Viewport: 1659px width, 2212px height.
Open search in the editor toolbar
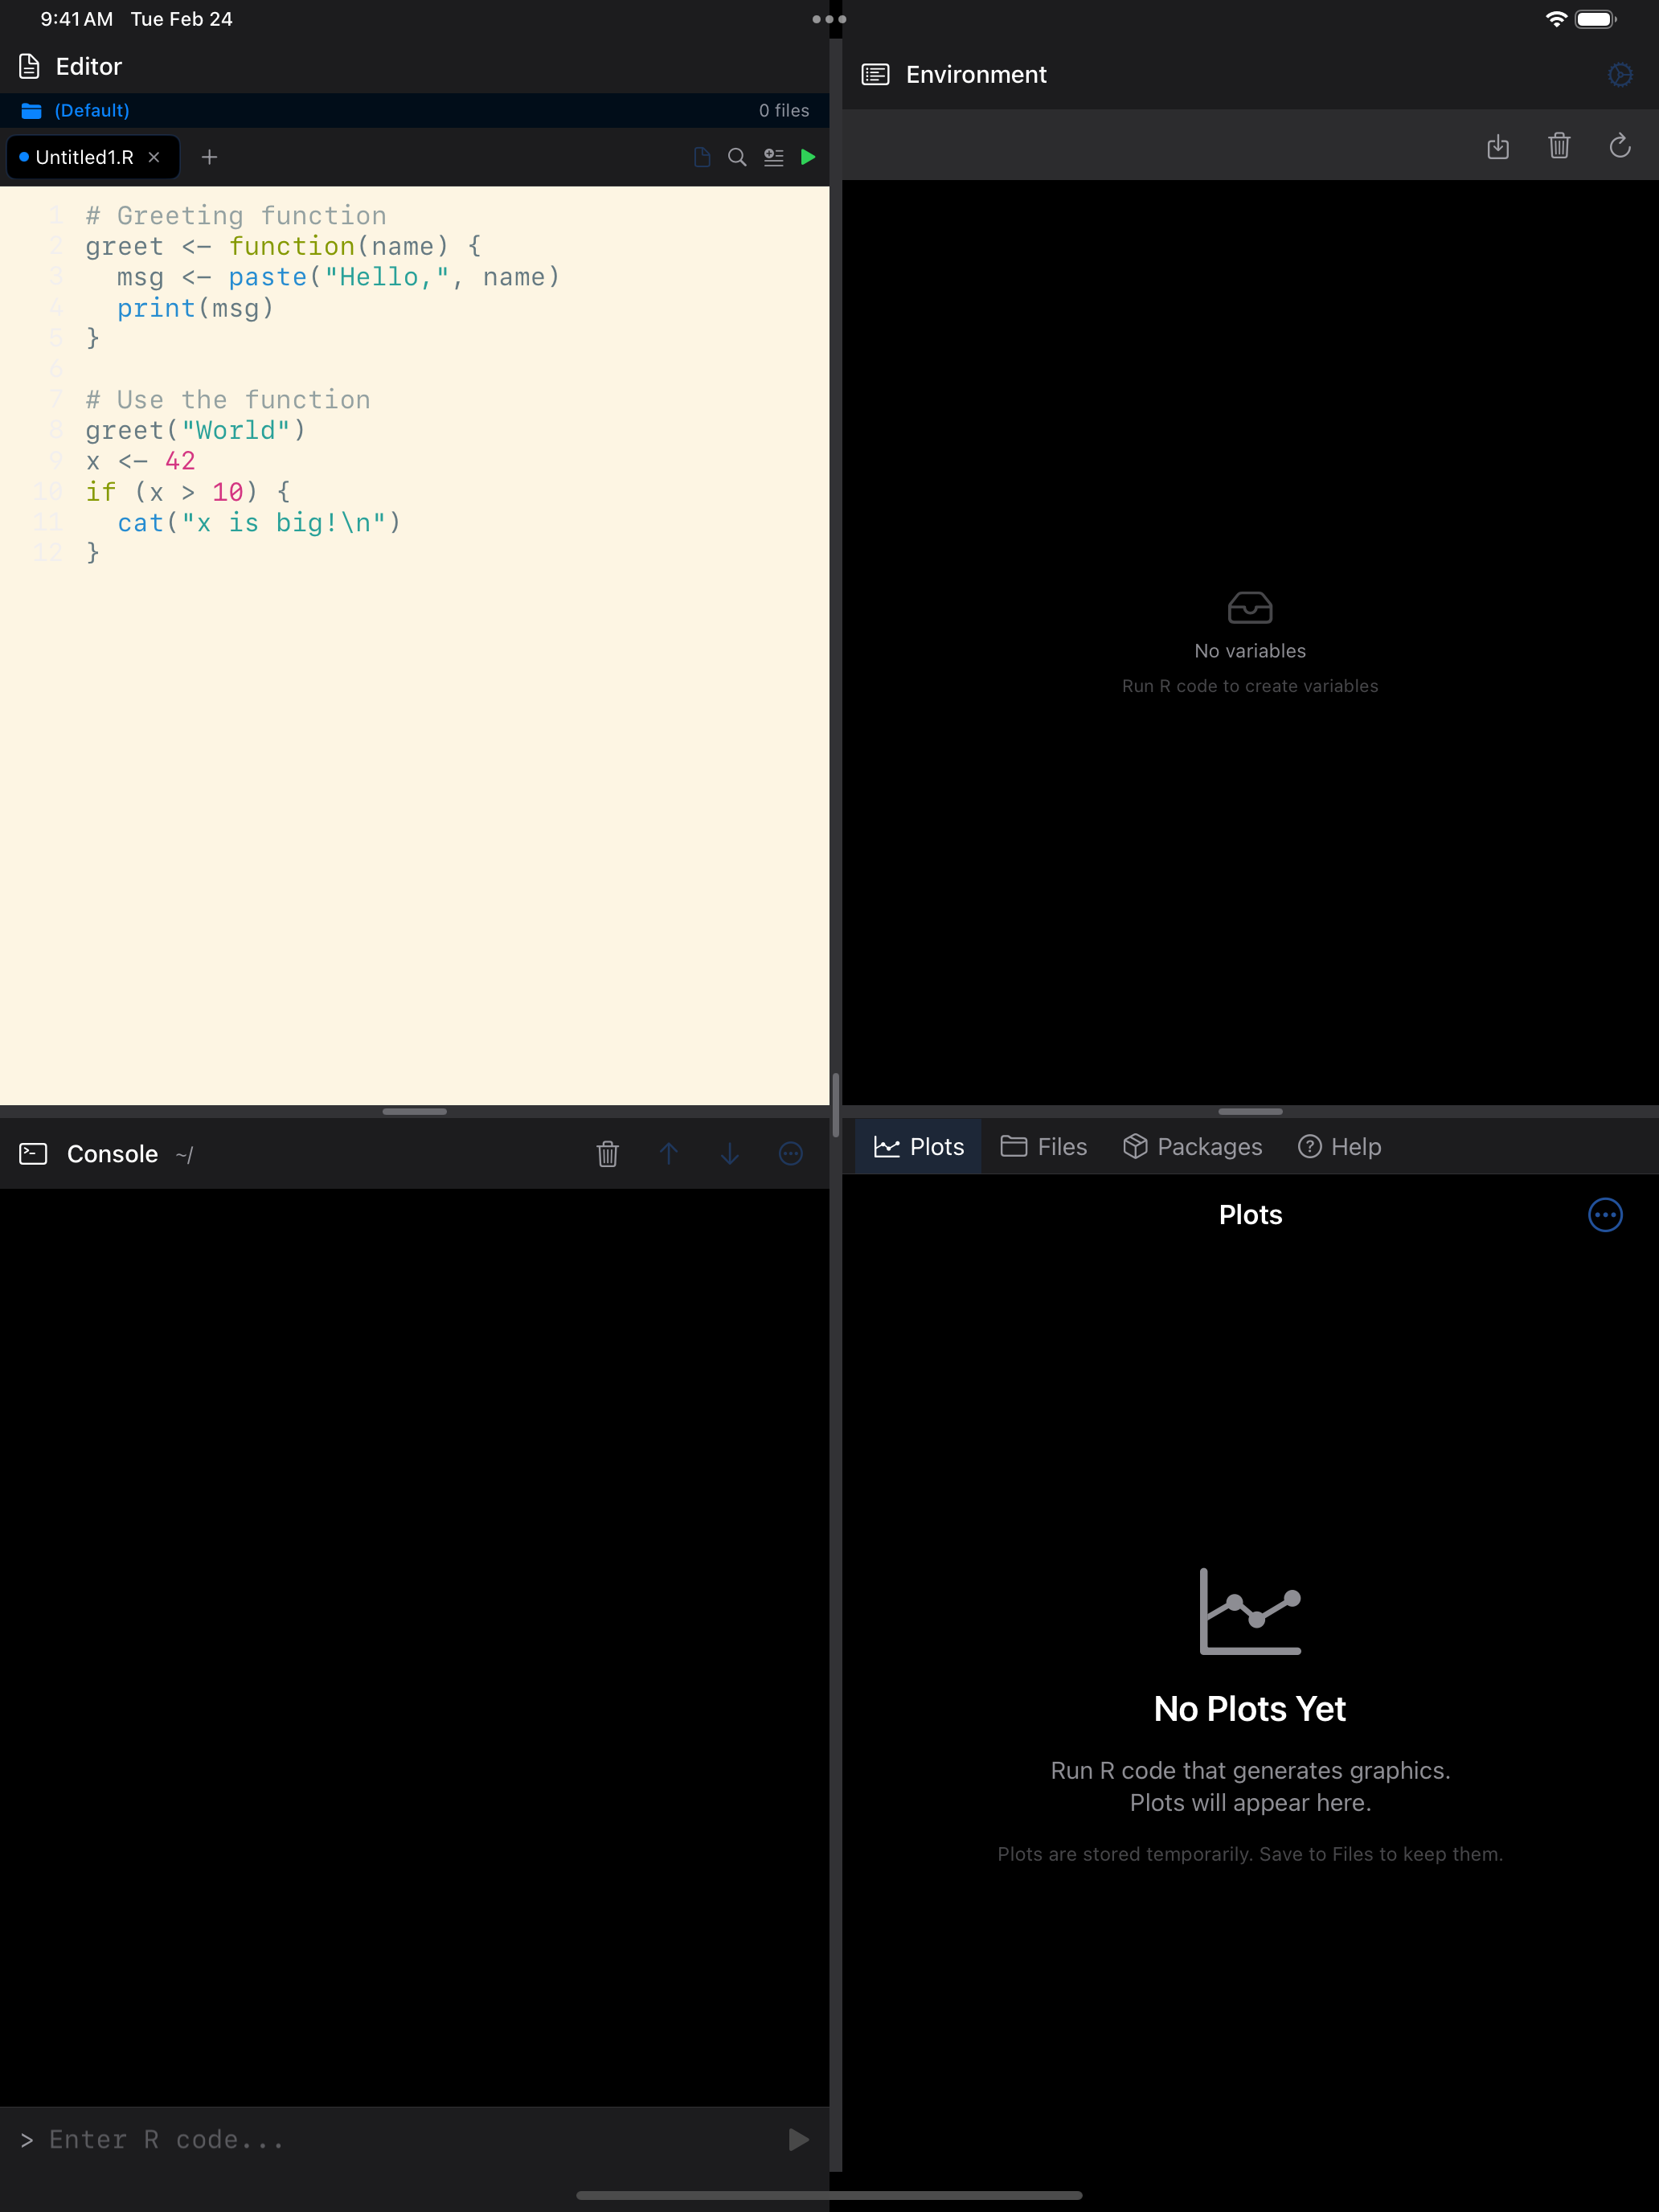click(x=736, y=157)
